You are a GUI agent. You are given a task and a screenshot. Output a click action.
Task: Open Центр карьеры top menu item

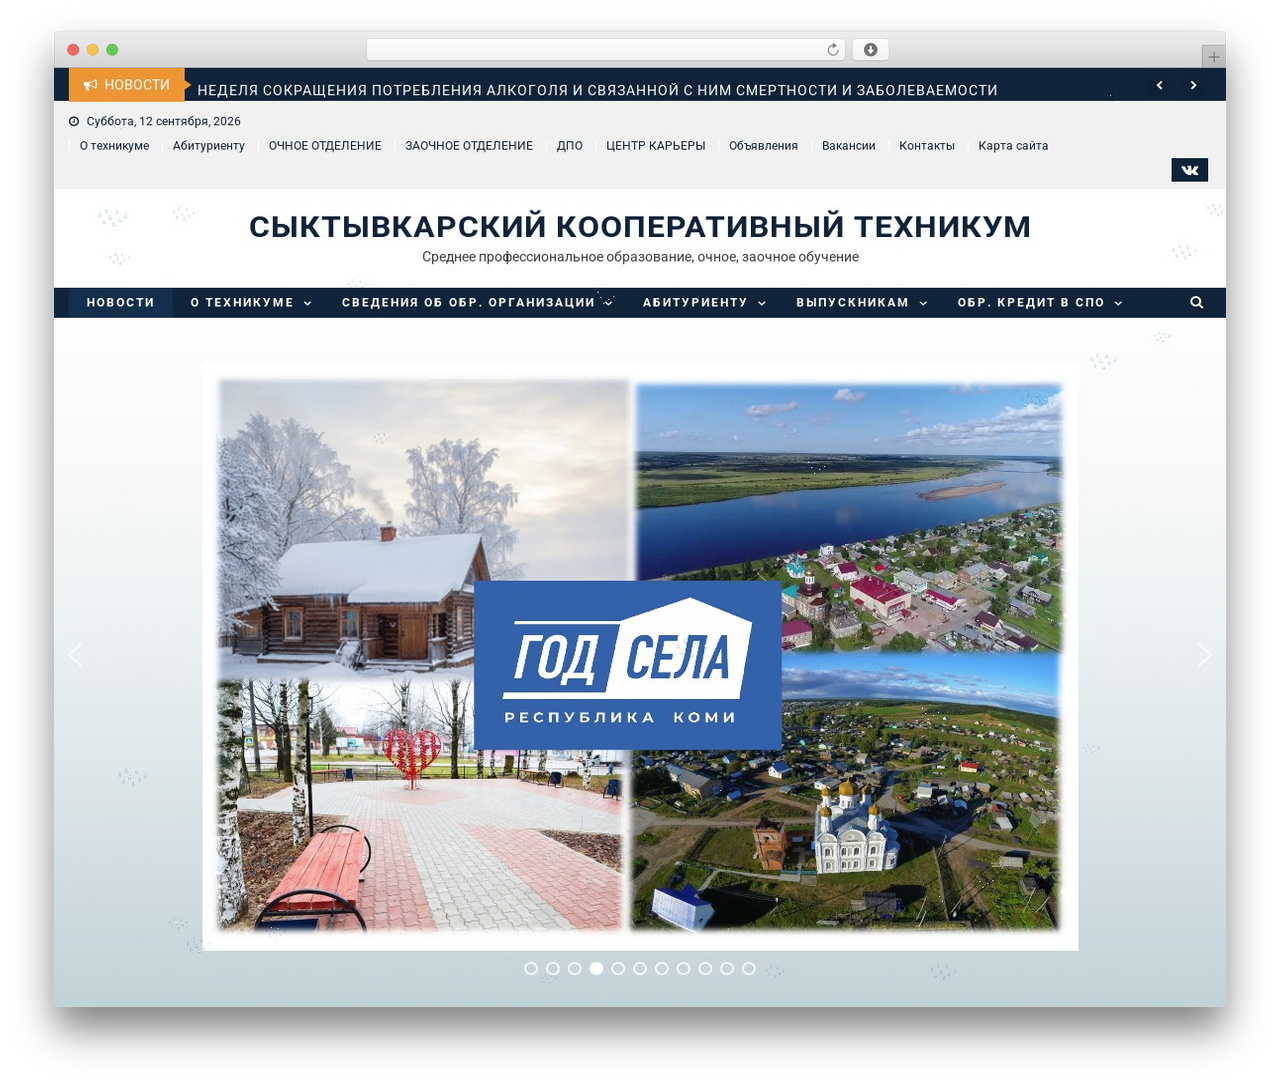[x=656, y=146]
